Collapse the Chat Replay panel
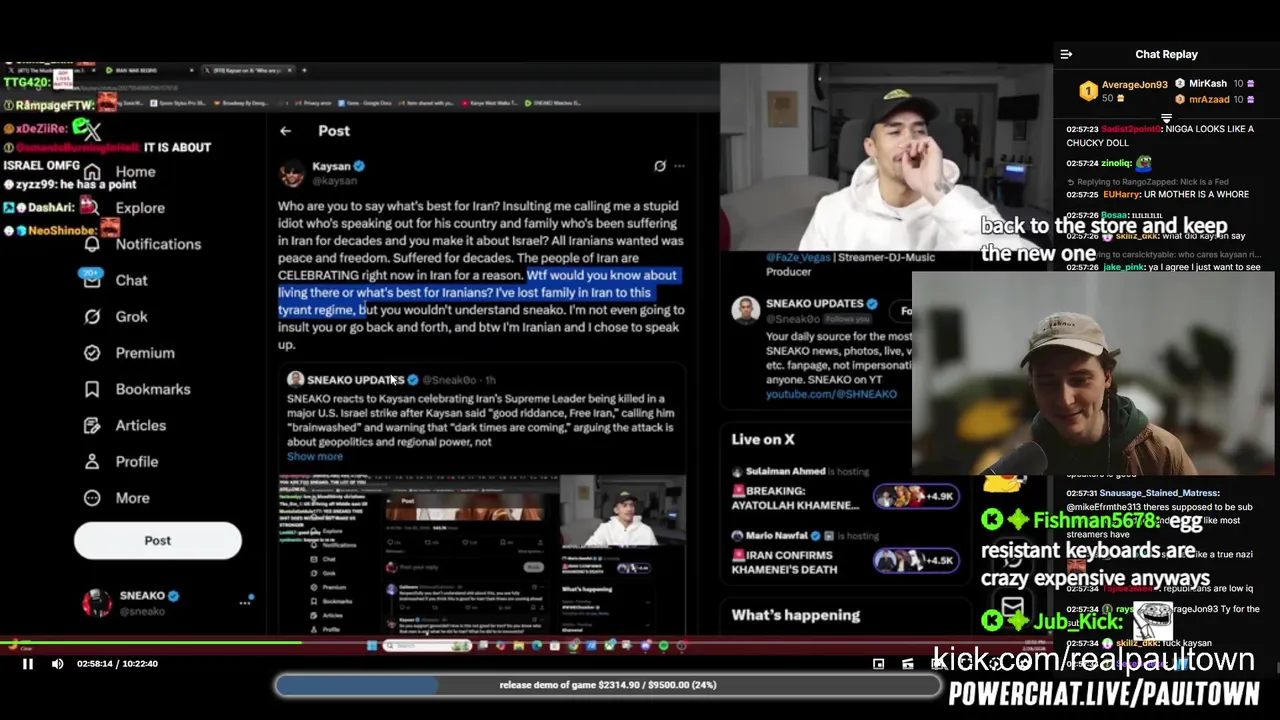This screenshot has height=720, width=1280. tap(1066, 54)
